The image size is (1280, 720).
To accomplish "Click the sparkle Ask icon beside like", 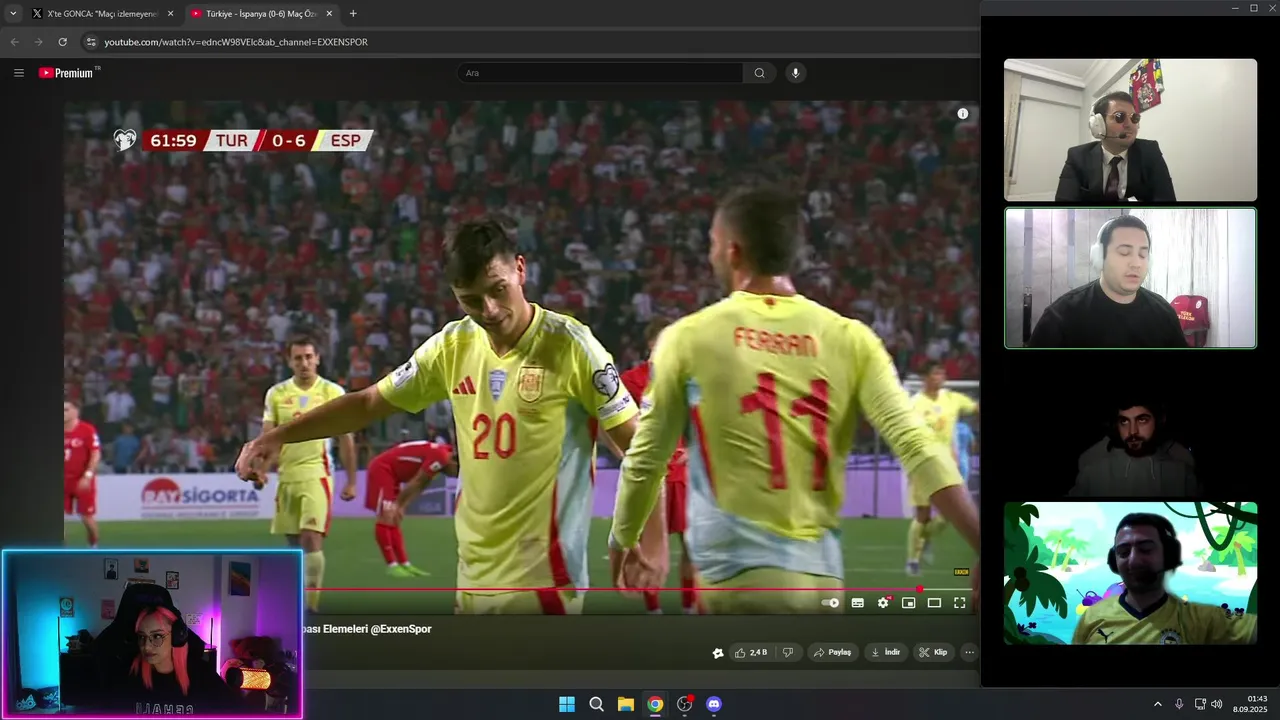I will (x=718, y=653).
